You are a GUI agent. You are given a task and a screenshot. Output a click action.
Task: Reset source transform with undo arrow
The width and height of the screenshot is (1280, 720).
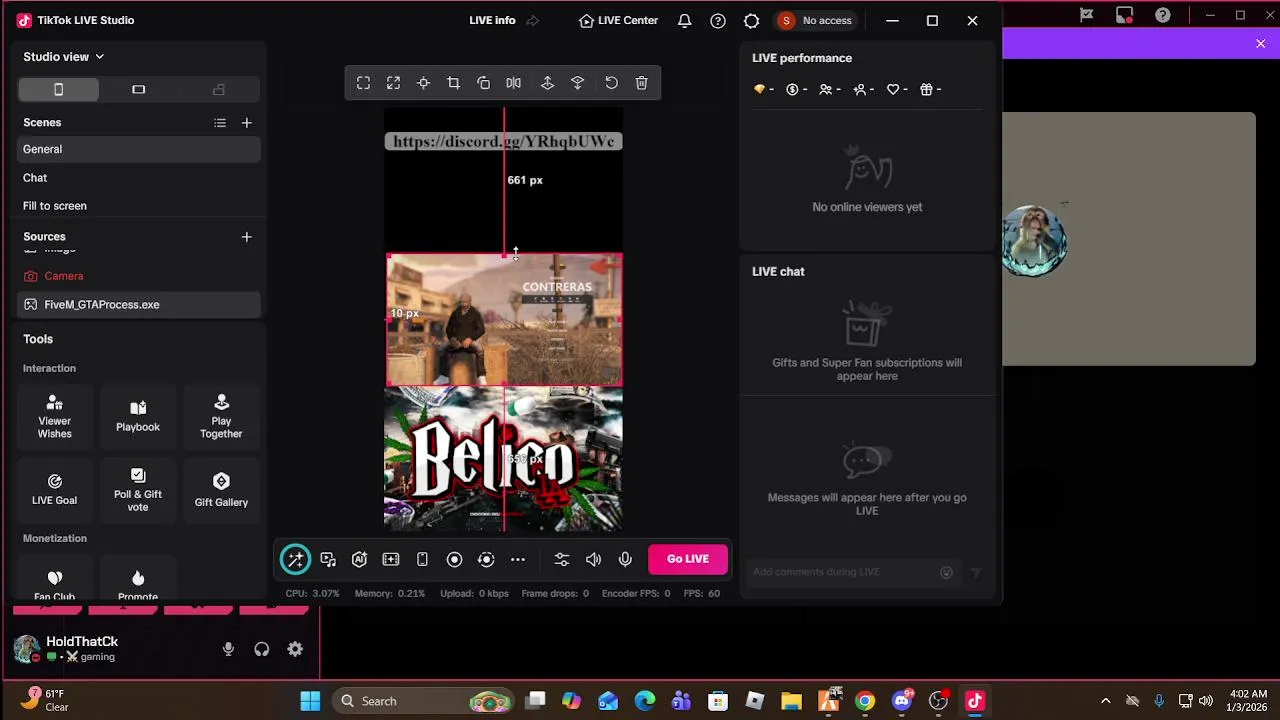tap(612, 83)
